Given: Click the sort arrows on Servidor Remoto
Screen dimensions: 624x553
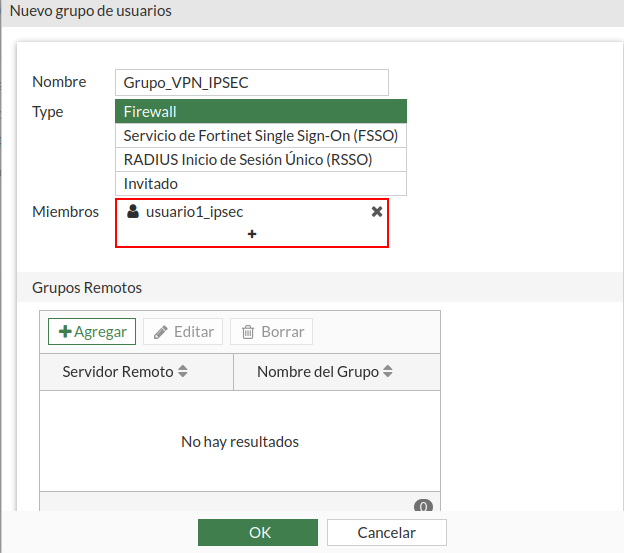Looking at the screenshot, I should tap(183, 372).
